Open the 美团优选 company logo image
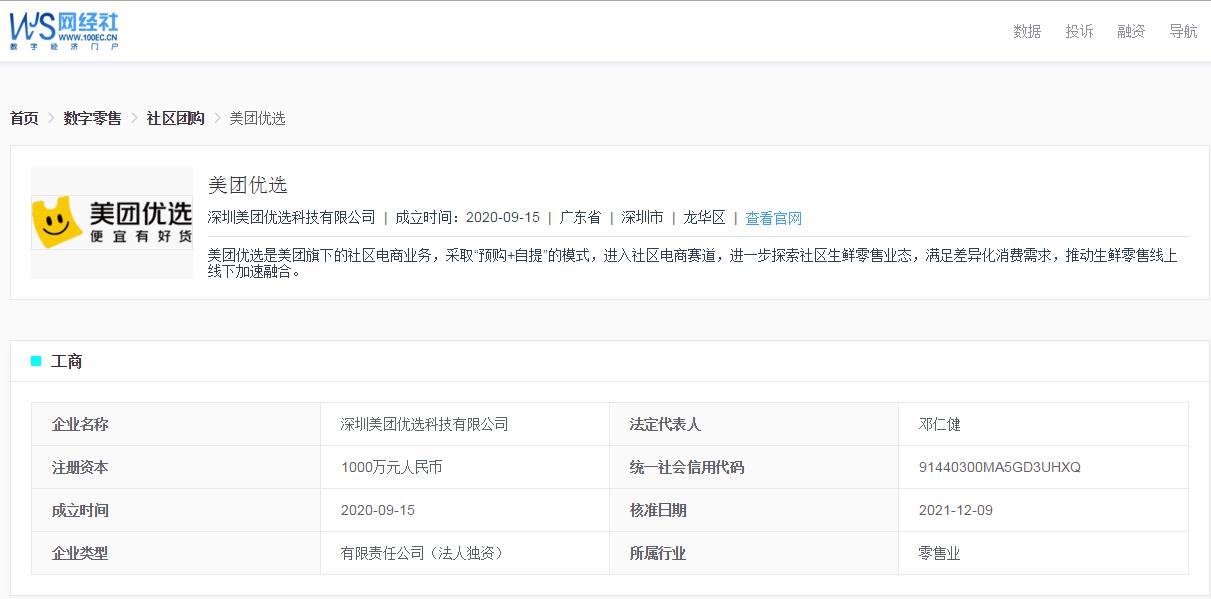This screenshot has height=599, width=1211. [111, 221]
